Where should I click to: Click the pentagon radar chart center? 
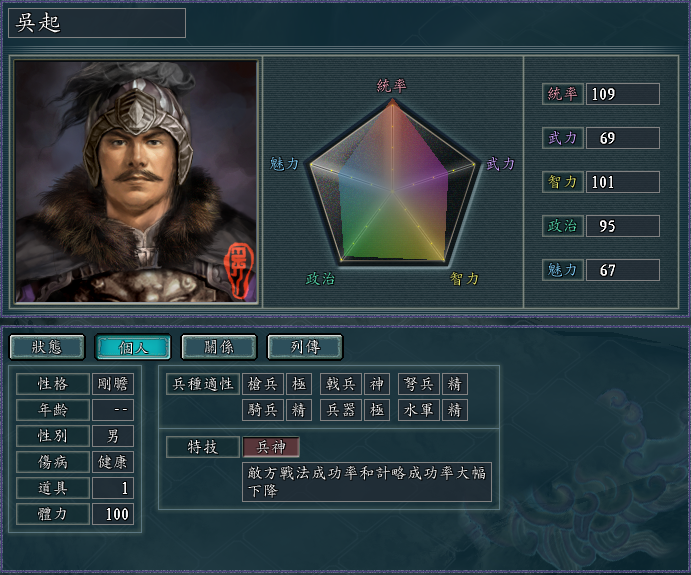[x=392, y=191]
